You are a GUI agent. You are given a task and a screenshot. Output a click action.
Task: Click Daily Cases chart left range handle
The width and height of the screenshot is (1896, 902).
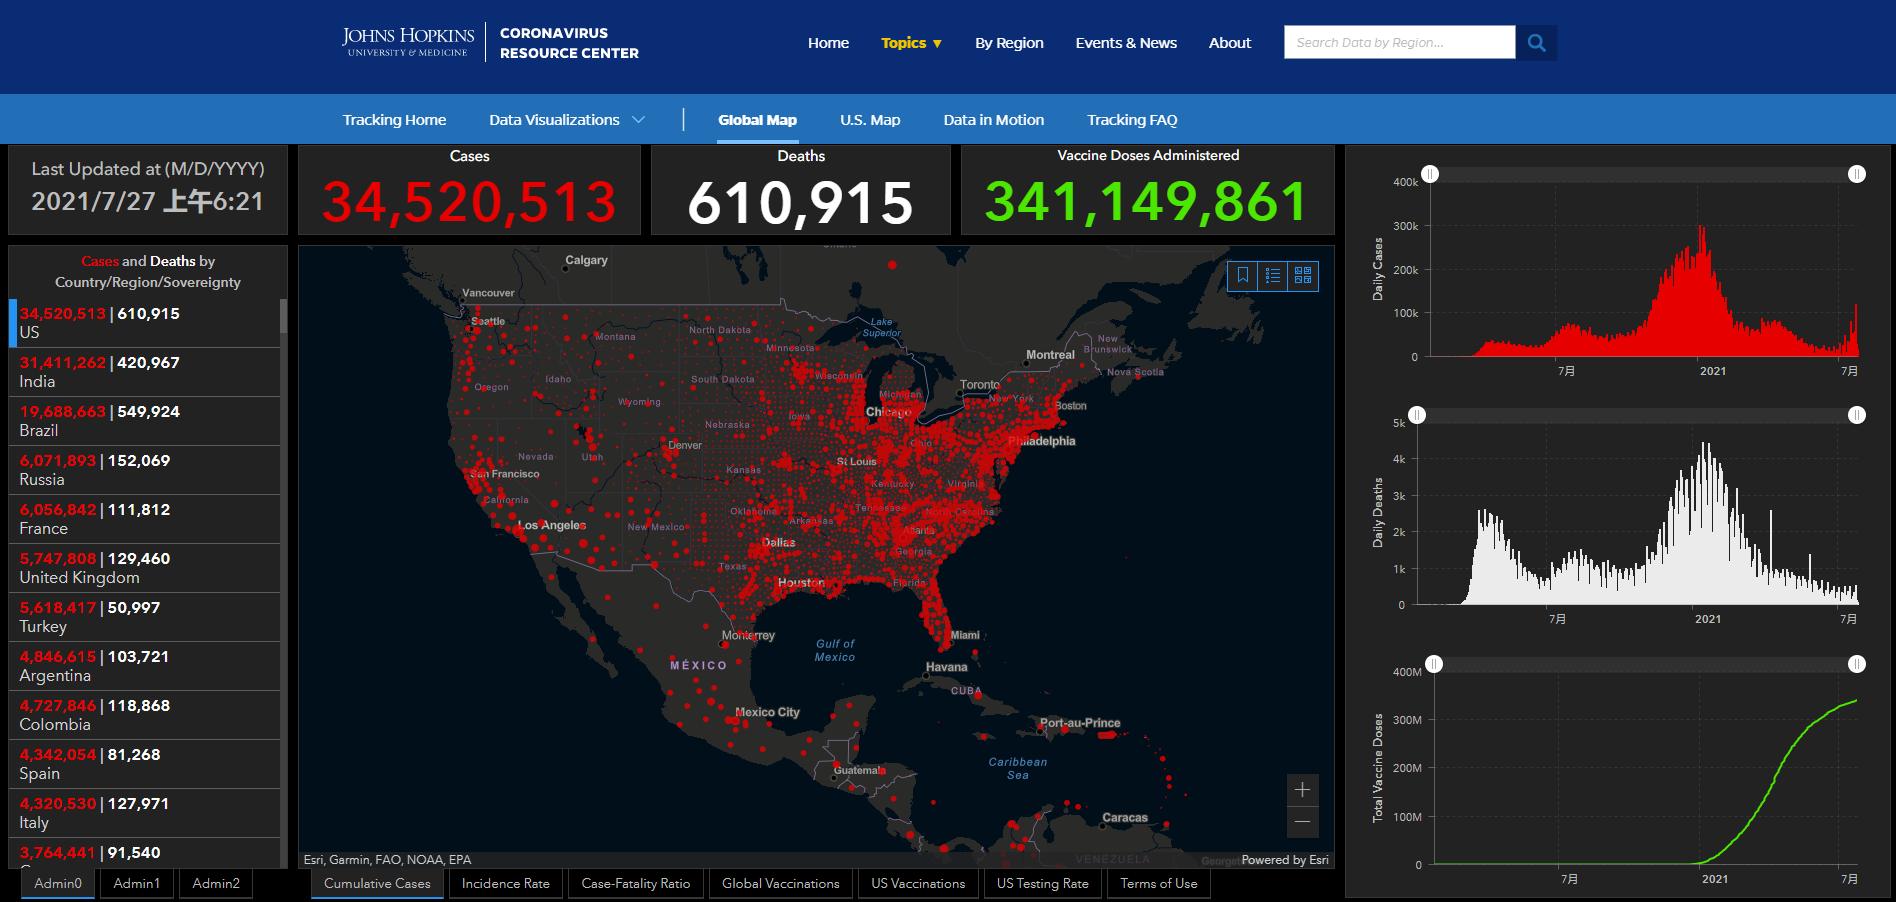click(x=1431, y=174)
